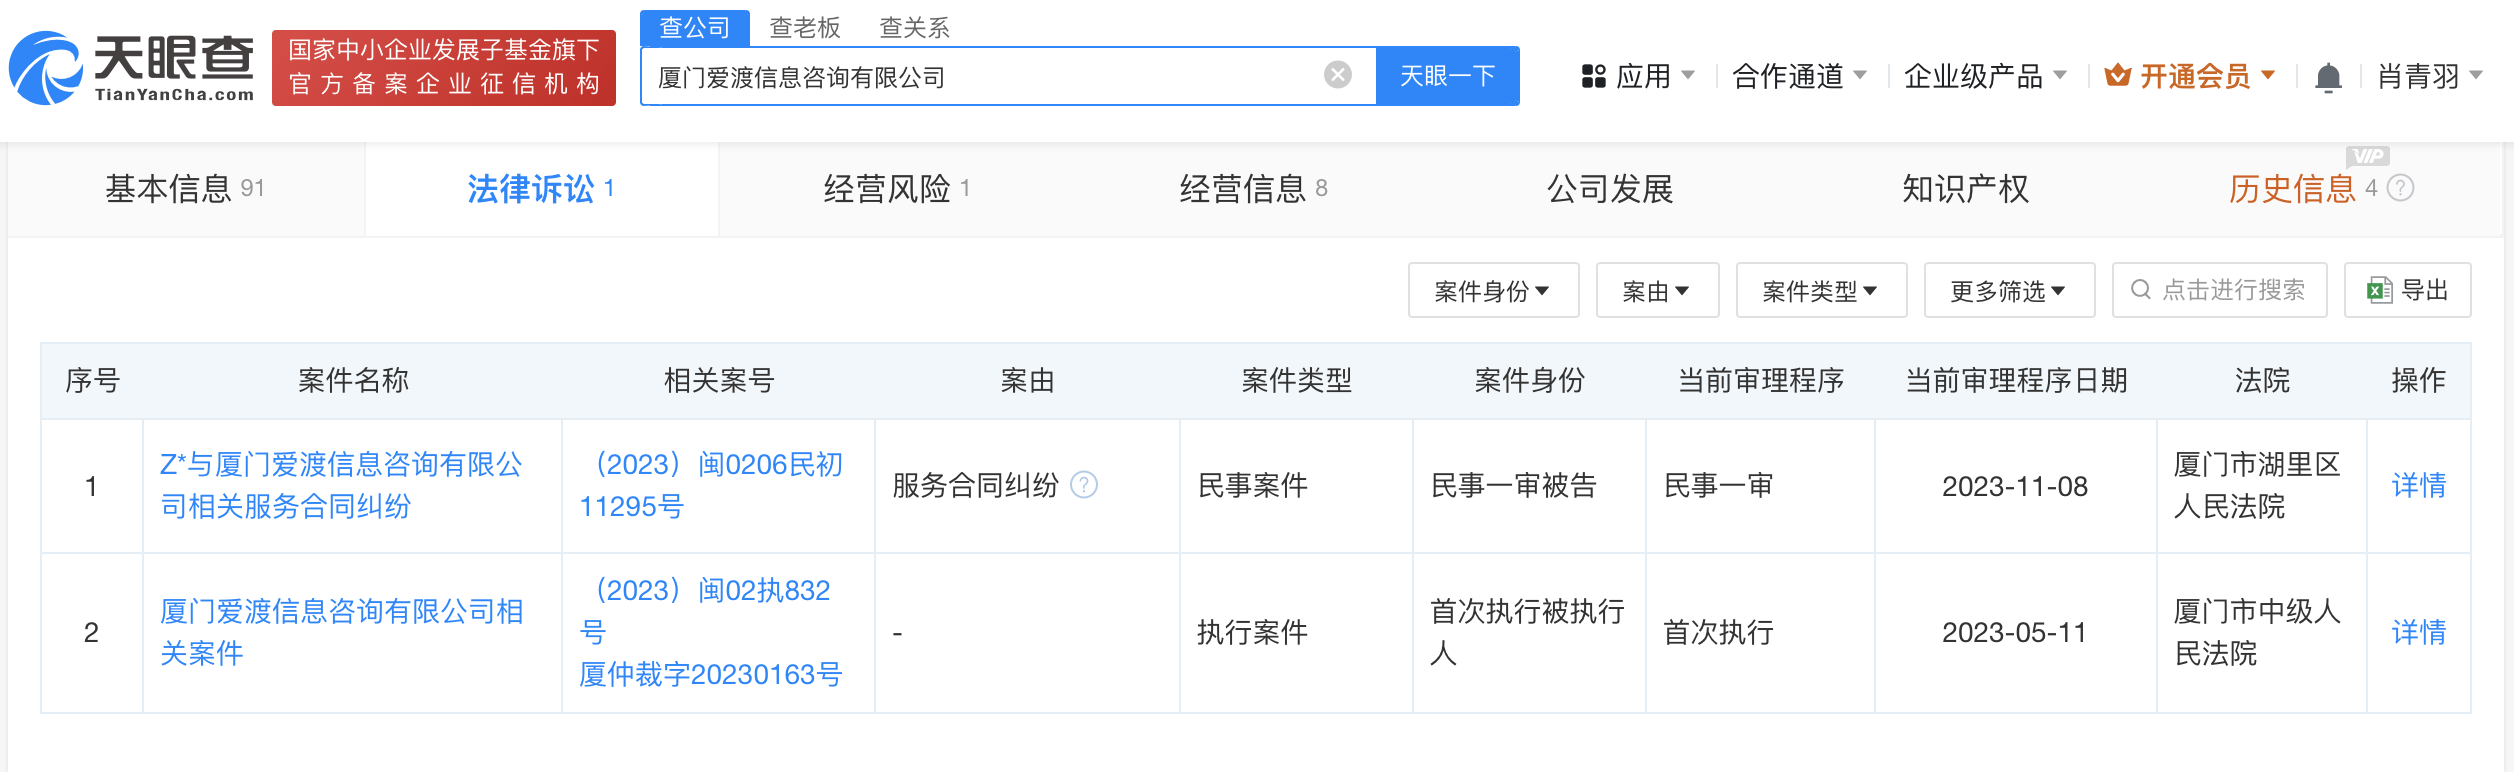2514x772 pixels.
Task: Select the 查老板 search tab
Action: coord(804,27)
